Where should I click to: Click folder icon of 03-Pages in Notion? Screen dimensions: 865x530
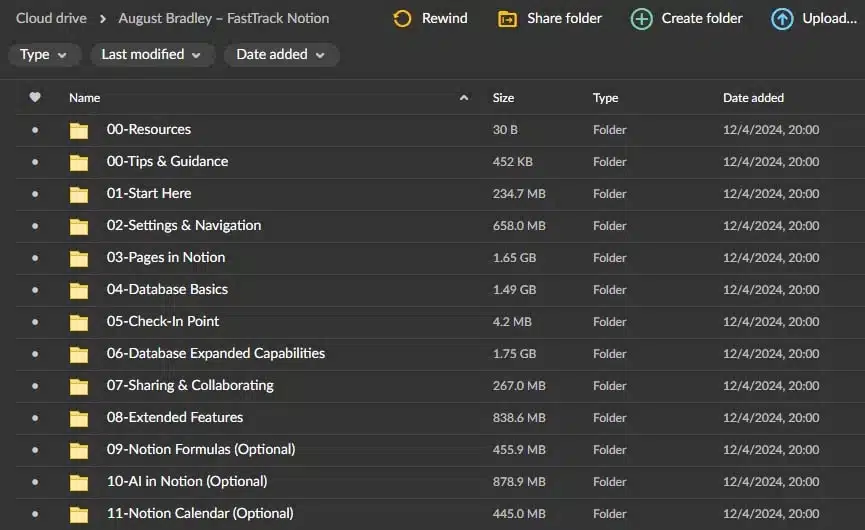[x=79, y=258]
